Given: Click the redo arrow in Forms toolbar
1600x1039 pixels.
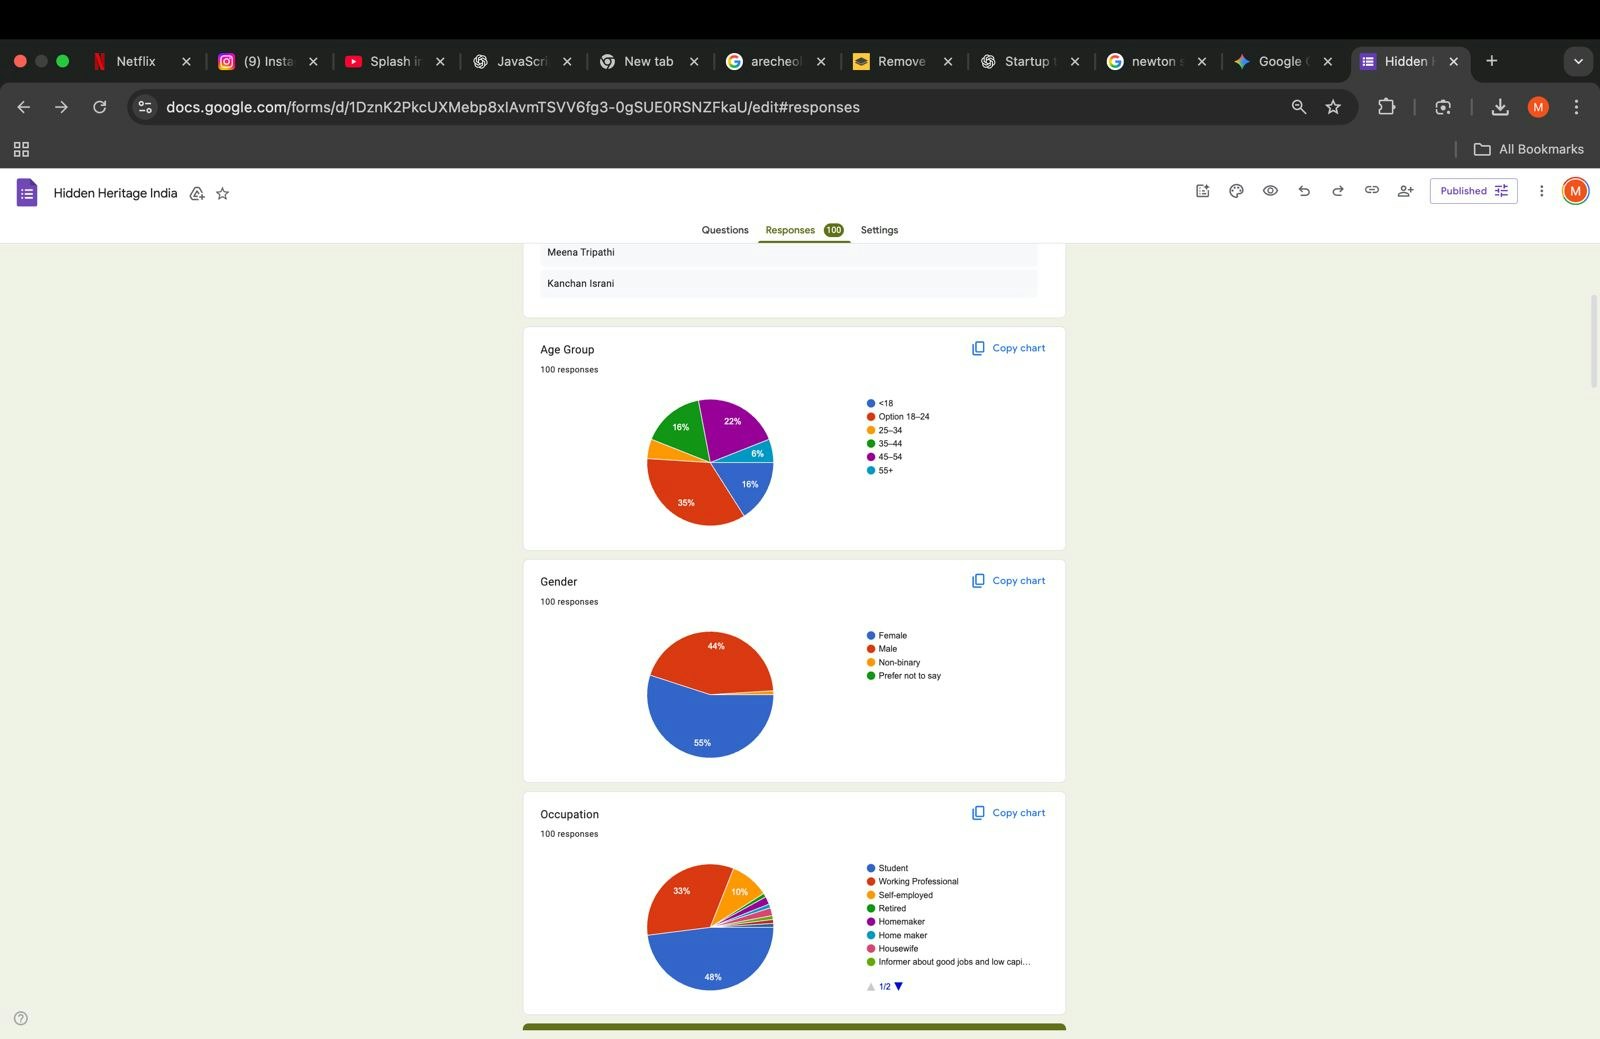Looking at the screenshot, I should click(1338, 191).
